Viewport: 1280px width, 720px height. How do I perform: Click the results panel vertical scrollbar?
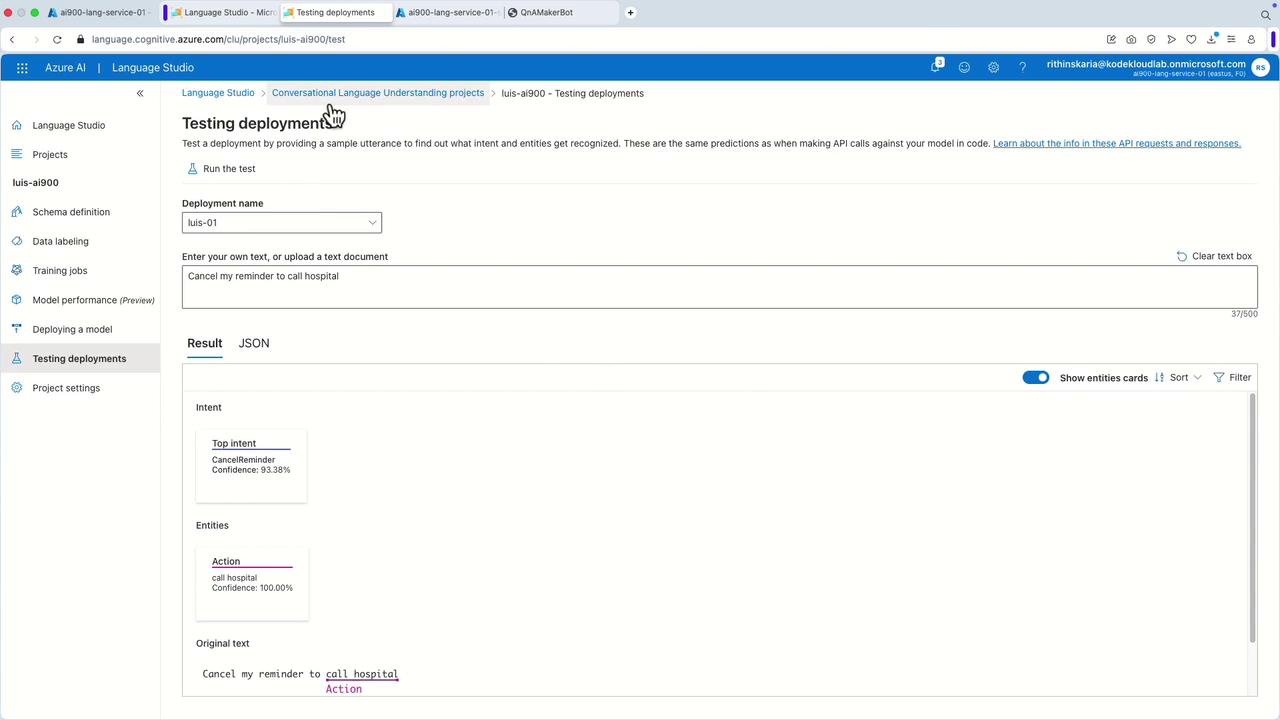[x=1252, y=518]
